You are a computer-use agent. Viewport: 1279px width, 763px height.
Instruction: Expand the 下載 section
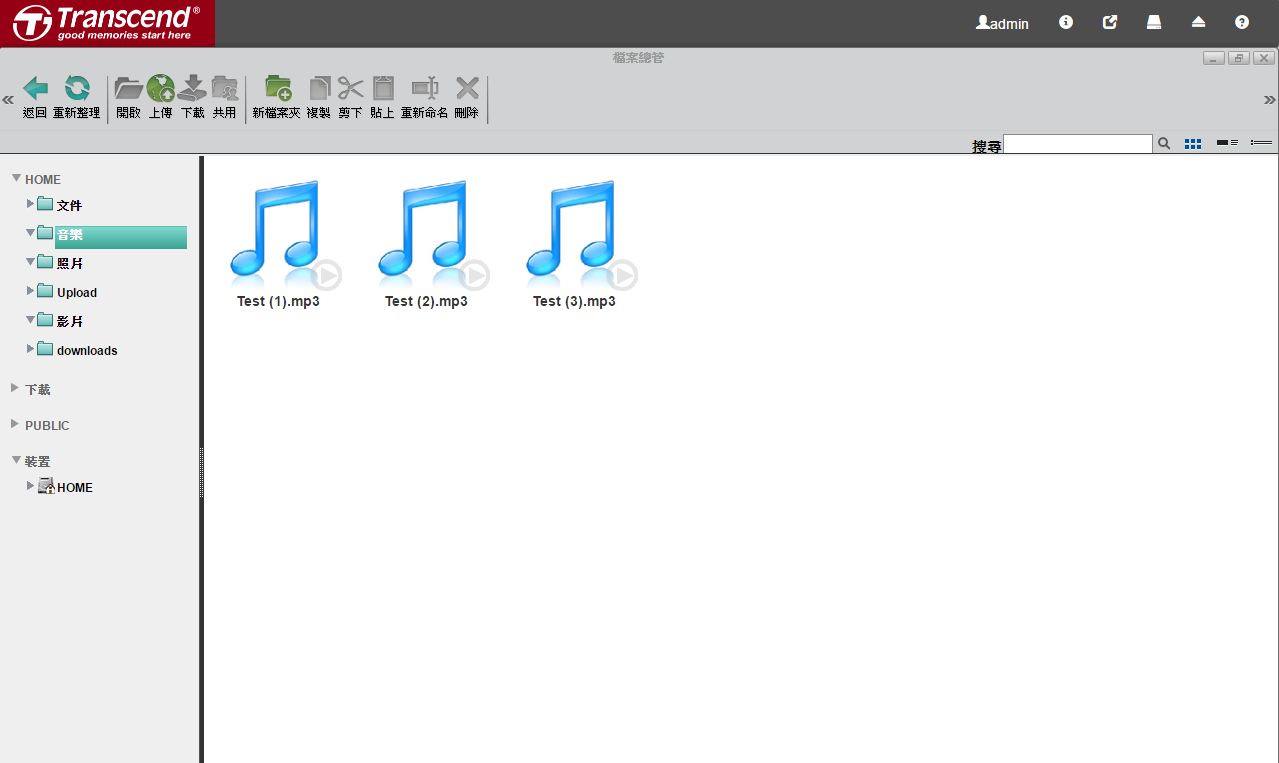click(x=15, y=387)
